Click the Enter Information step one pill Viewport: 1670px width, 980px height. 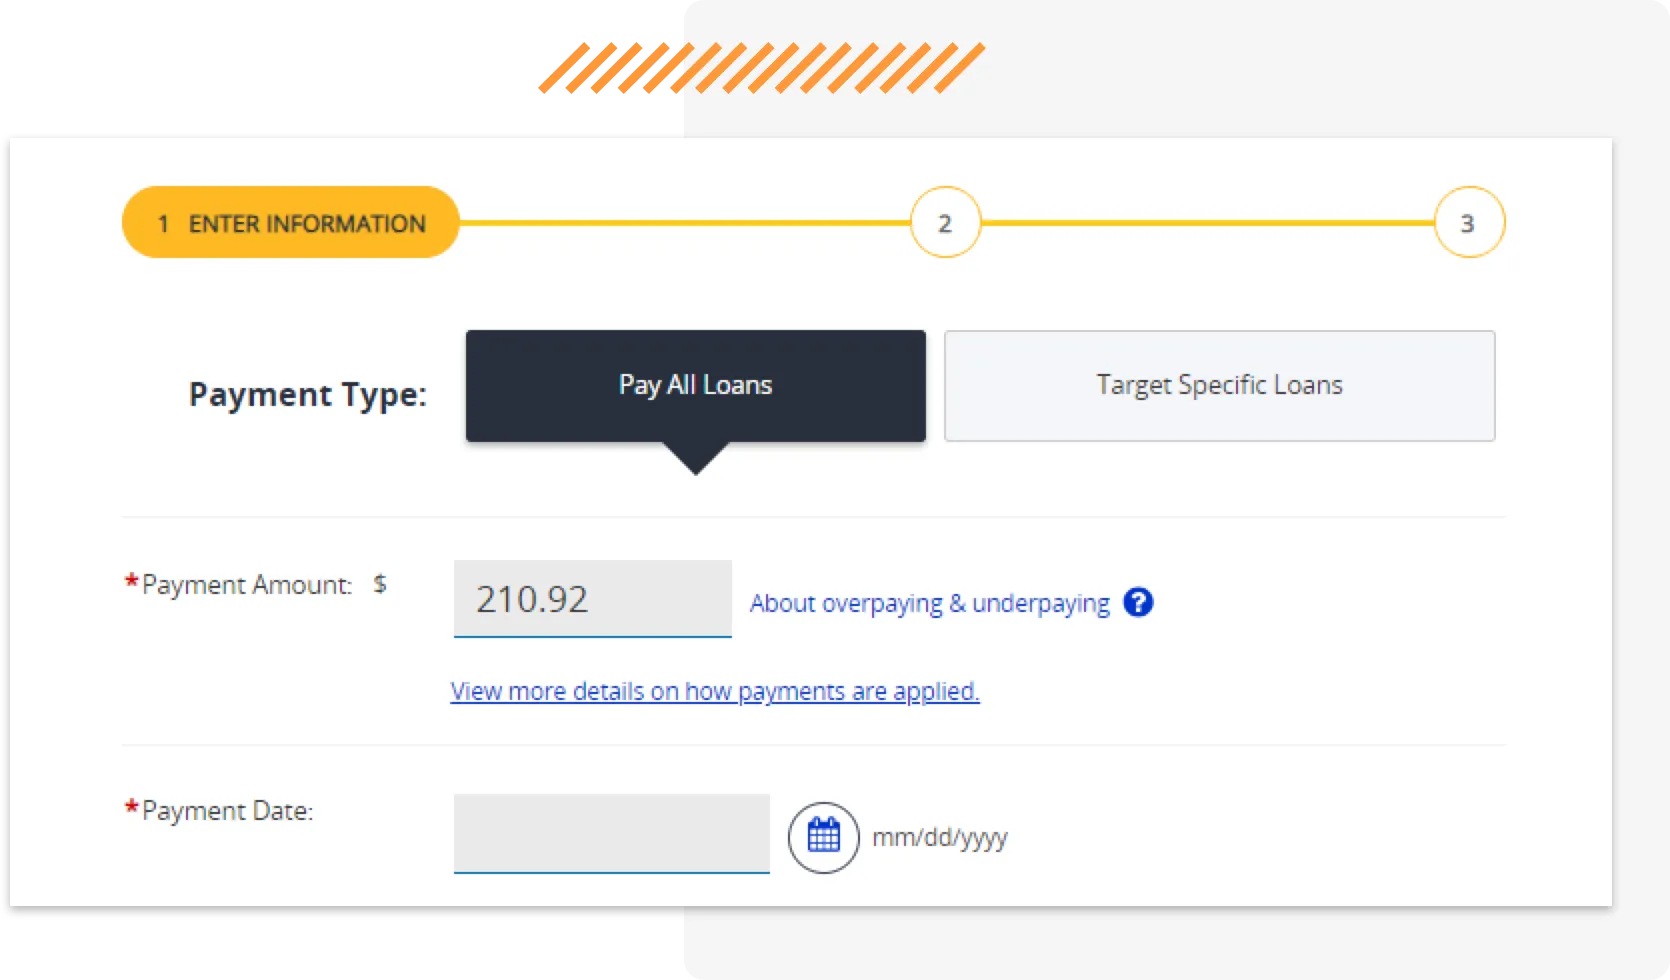(290, 223)
